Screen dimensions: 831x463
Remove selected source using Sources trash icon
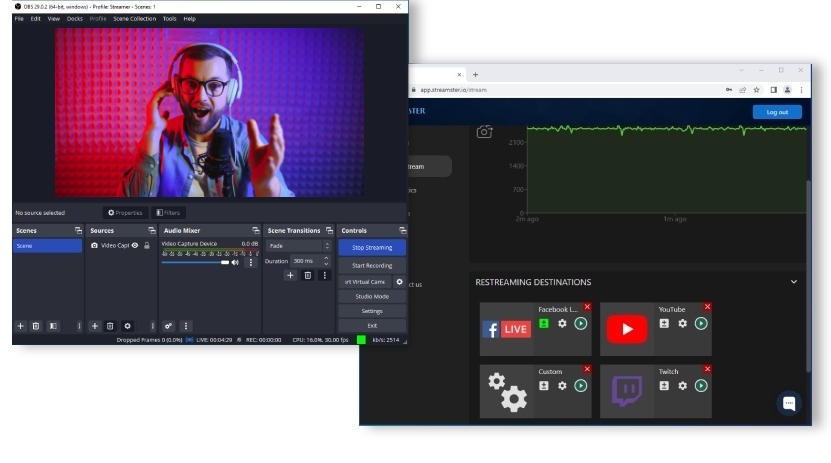pos(110,326)
